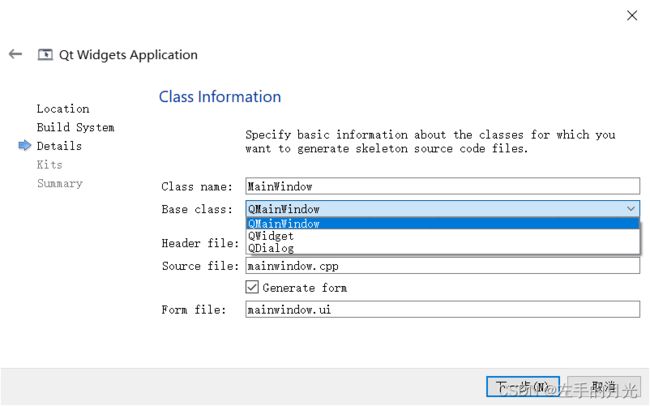Click into the Form file field
The image size is (650, 406).
(442, 309)
